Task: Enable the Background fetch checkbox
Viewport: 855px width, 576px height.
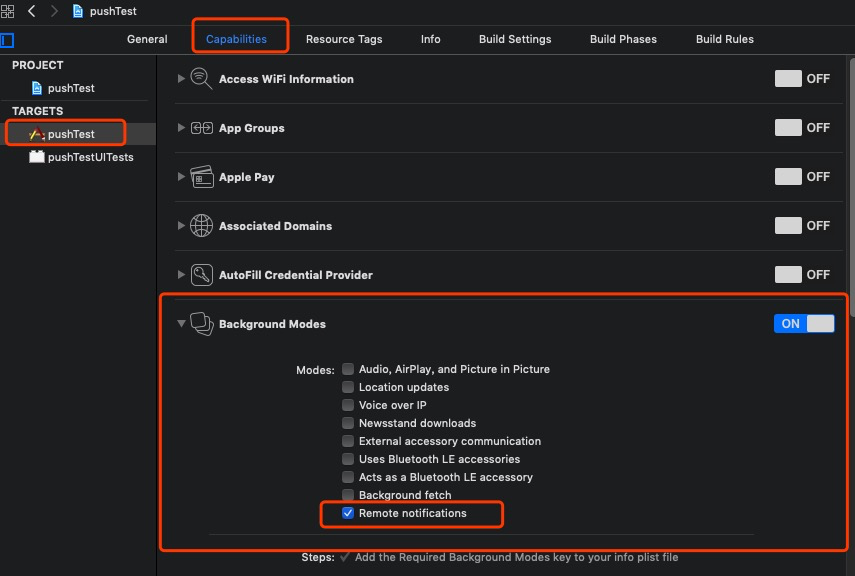Action: click(348, 495)
